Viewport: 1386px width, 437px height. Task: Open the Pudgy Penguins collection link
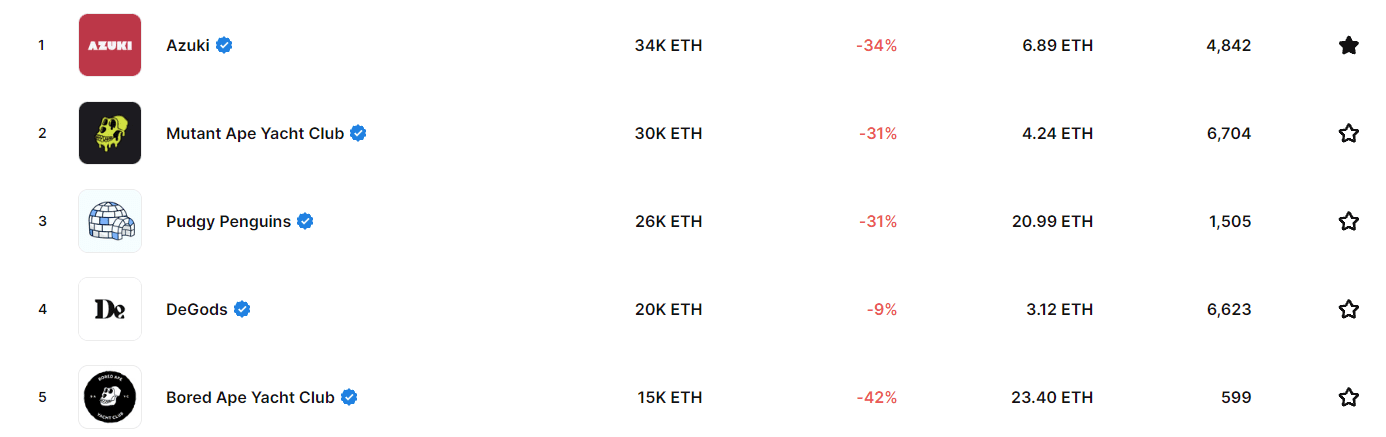(229, 221)
